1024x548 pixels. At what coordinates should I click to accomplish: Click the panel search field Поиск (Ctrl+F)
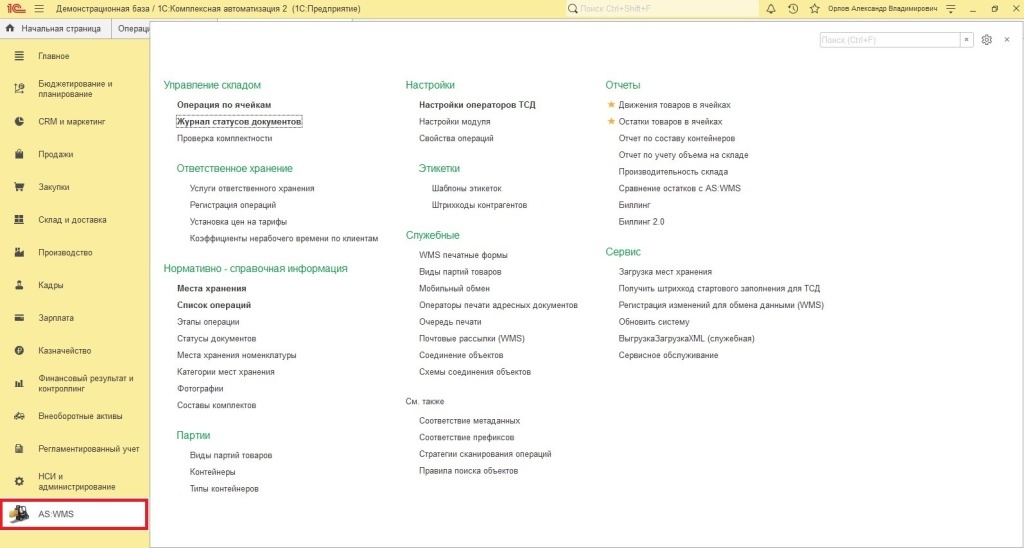tap(889, 40)
